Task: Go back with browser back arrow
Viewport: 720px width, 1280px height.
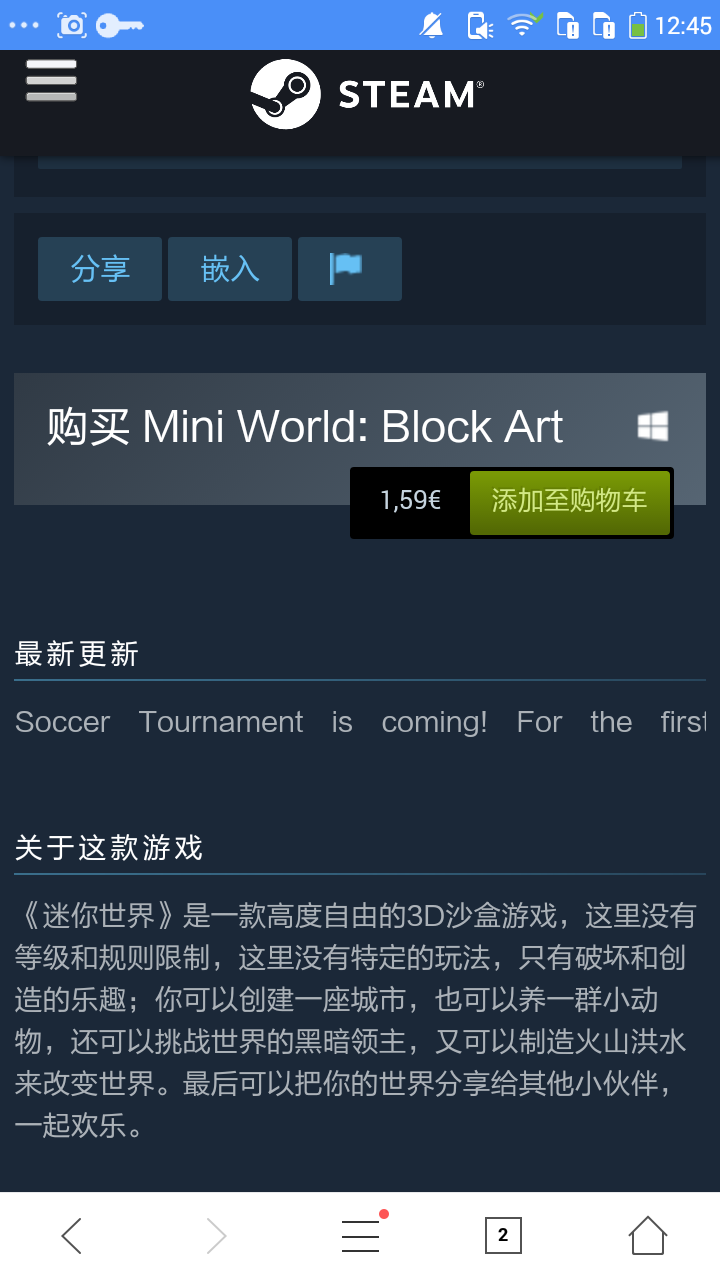Action: [72, 1236]
